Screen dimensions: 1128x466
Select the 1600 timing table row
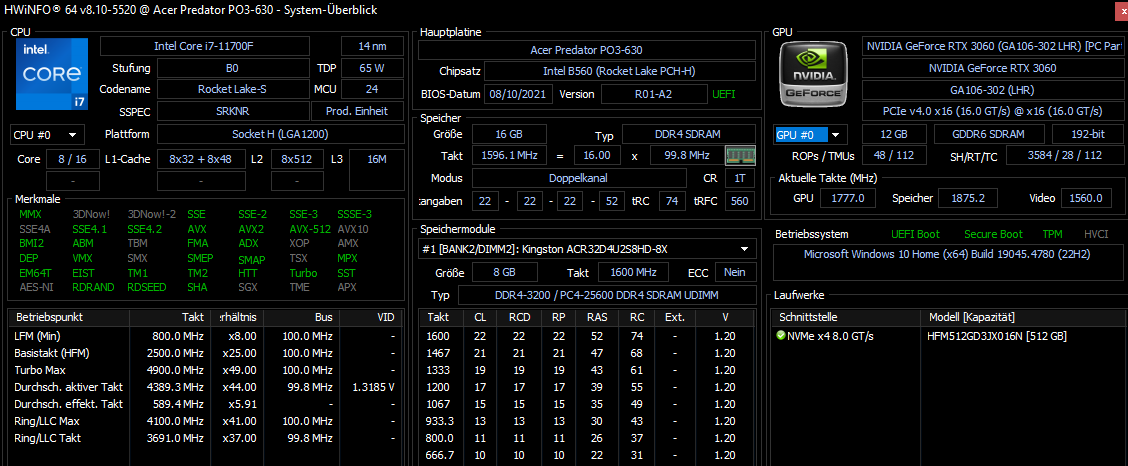point(587,336)
